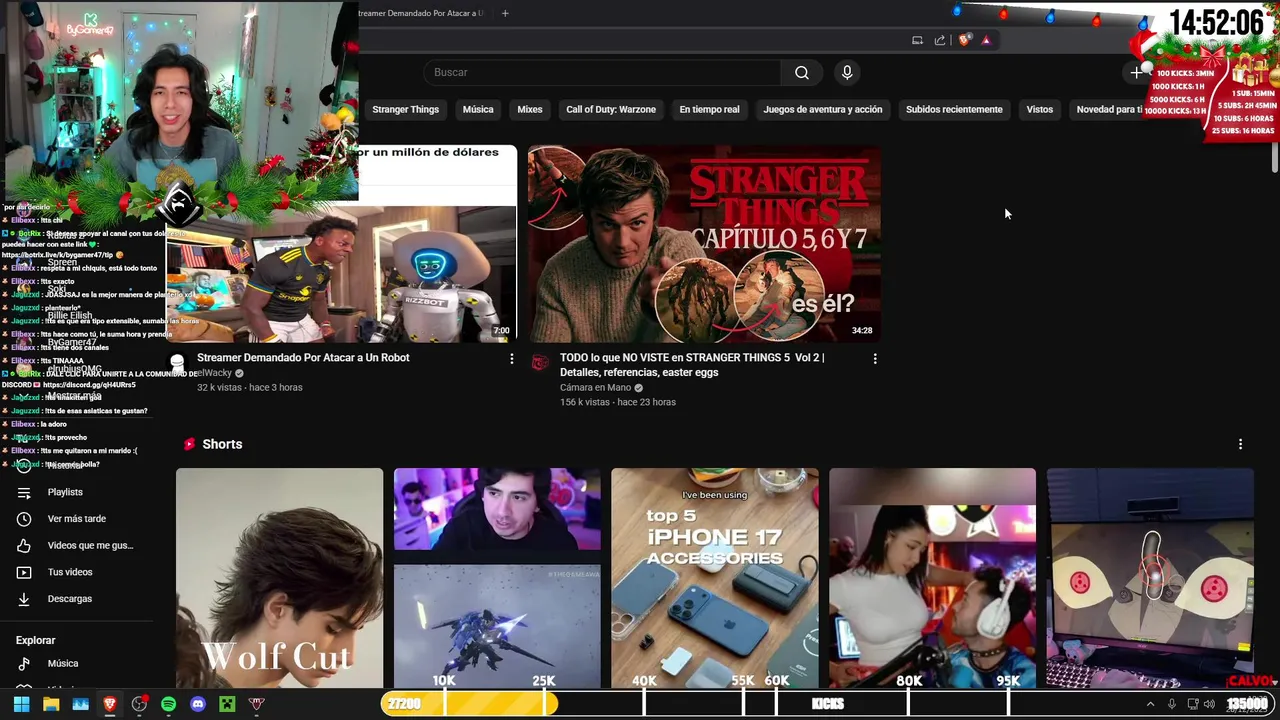
Task: Click the Playlists list icon
Action: coord(24,492)
